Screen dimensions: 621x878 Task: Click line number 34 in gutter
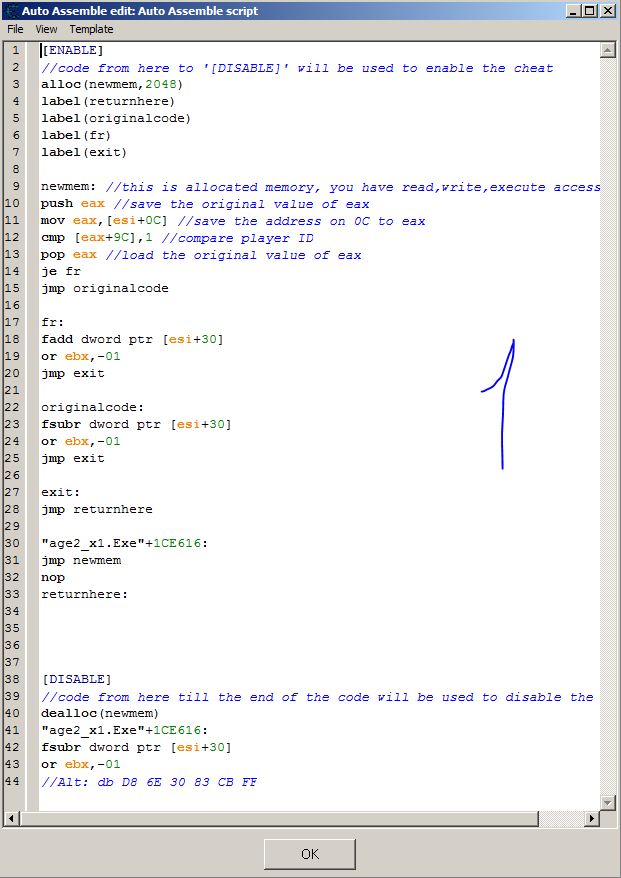(x=12, y=611)
